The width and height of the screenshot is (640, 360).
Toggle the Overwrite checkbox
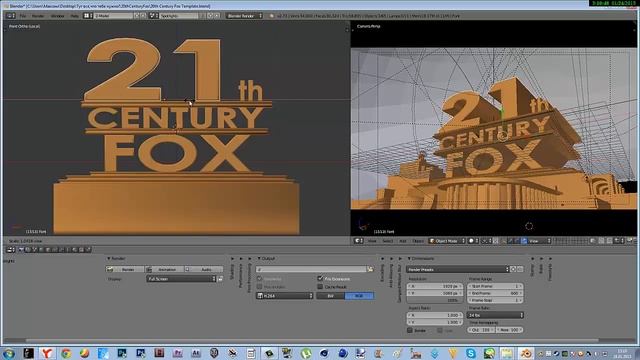(x=259, y=278)
